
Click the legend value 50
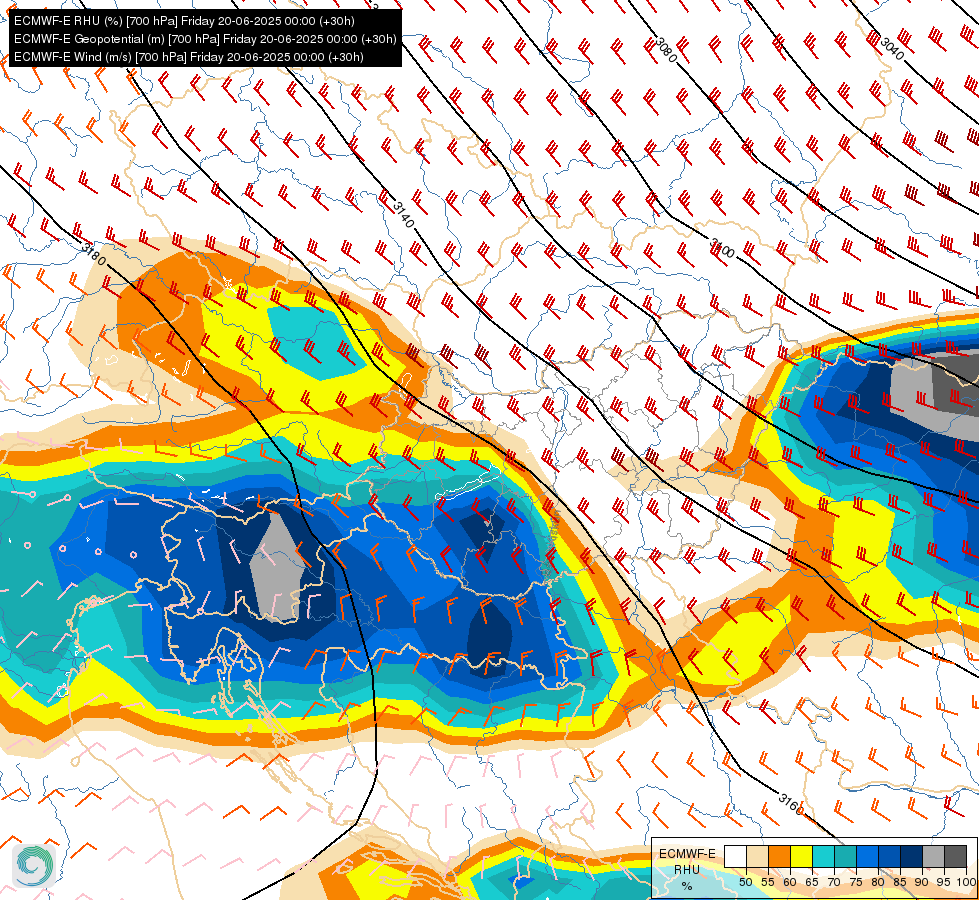pos(745,883)
